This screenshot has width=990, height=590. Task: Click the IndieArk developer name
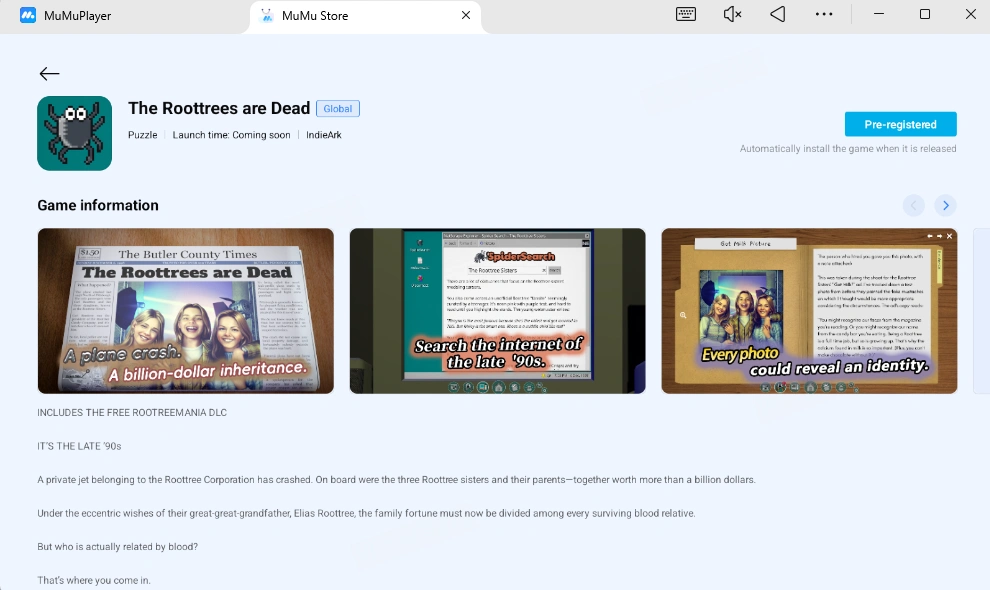tap(324, 135)
